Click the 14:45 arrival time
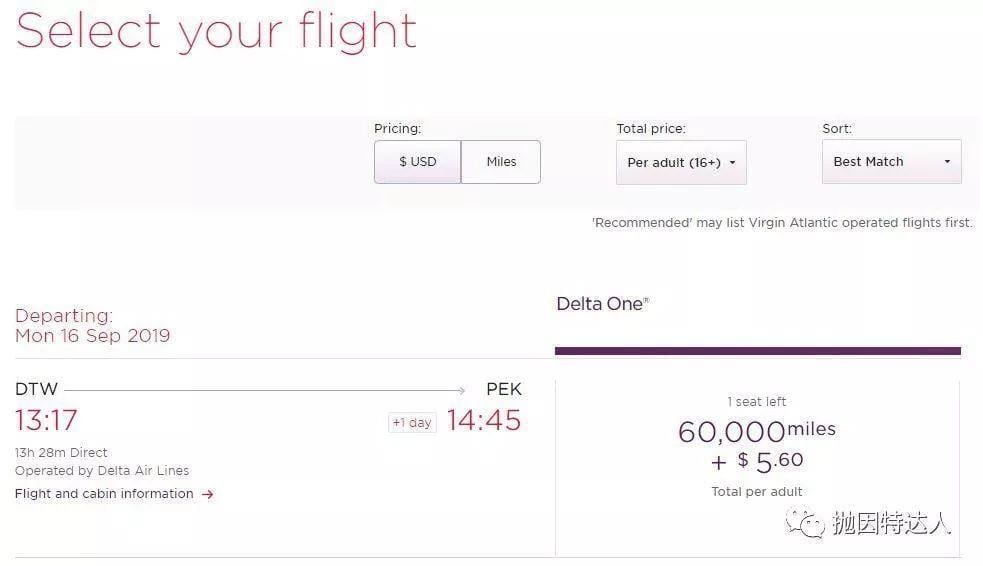The height and width of the screenshot is (566, 983). pyautogui.click(x=484, y=420)
